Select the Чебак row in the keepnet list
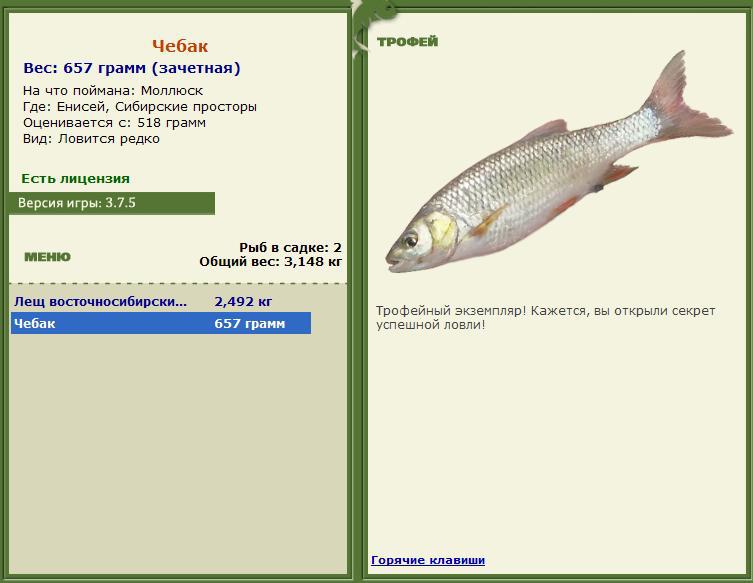Image resolution: width=753 pixels, height=583 pixels. pos(161,323)
